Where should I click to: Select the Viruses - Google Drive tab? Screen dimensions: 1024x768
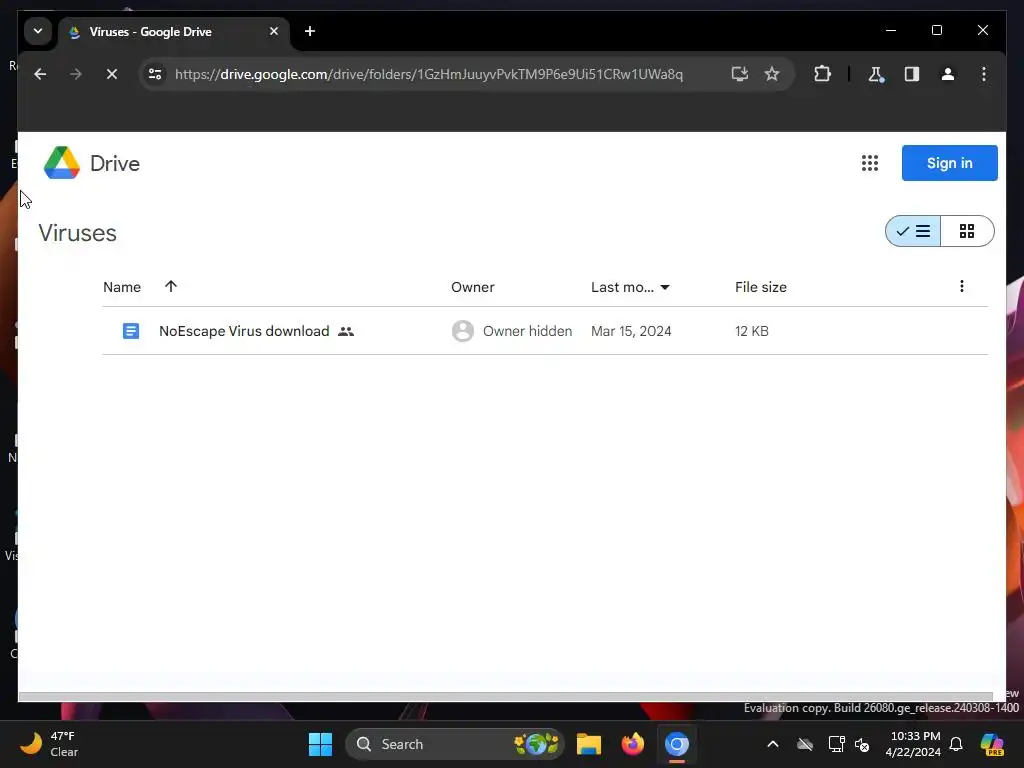(174, 31)
